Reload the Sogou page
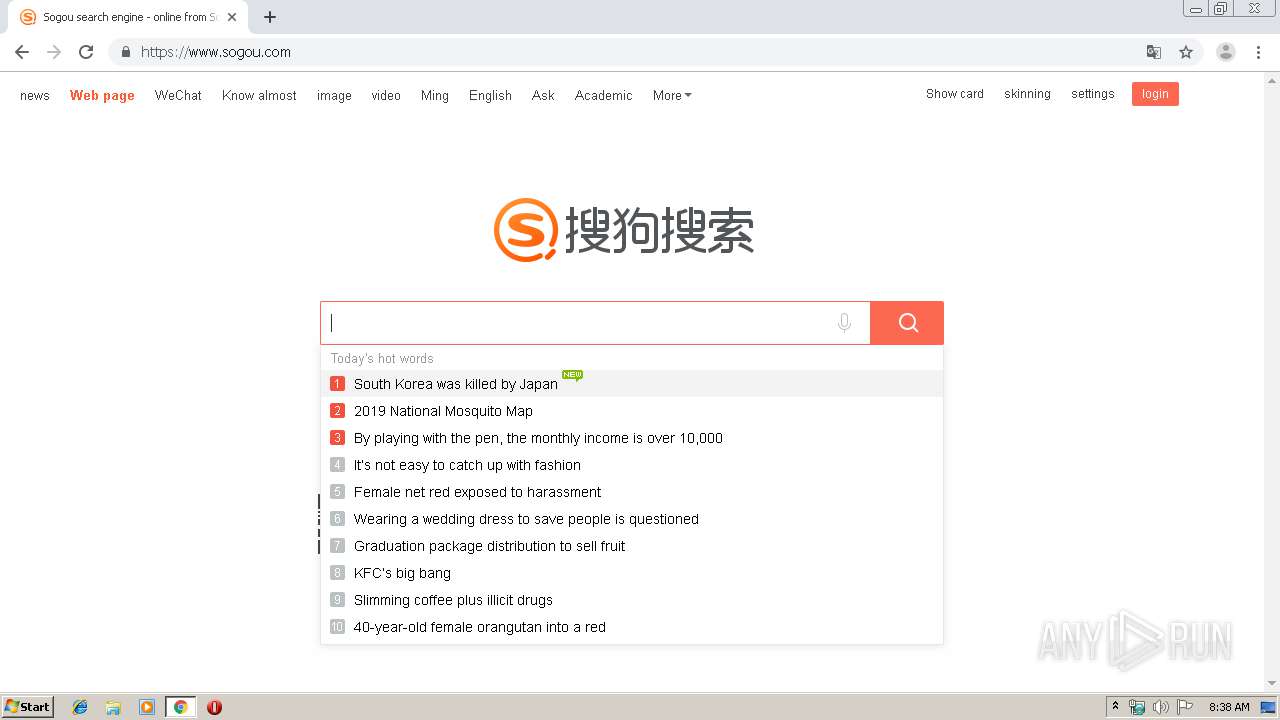This screenshot has width=1280, height=720. coord(86,52)
